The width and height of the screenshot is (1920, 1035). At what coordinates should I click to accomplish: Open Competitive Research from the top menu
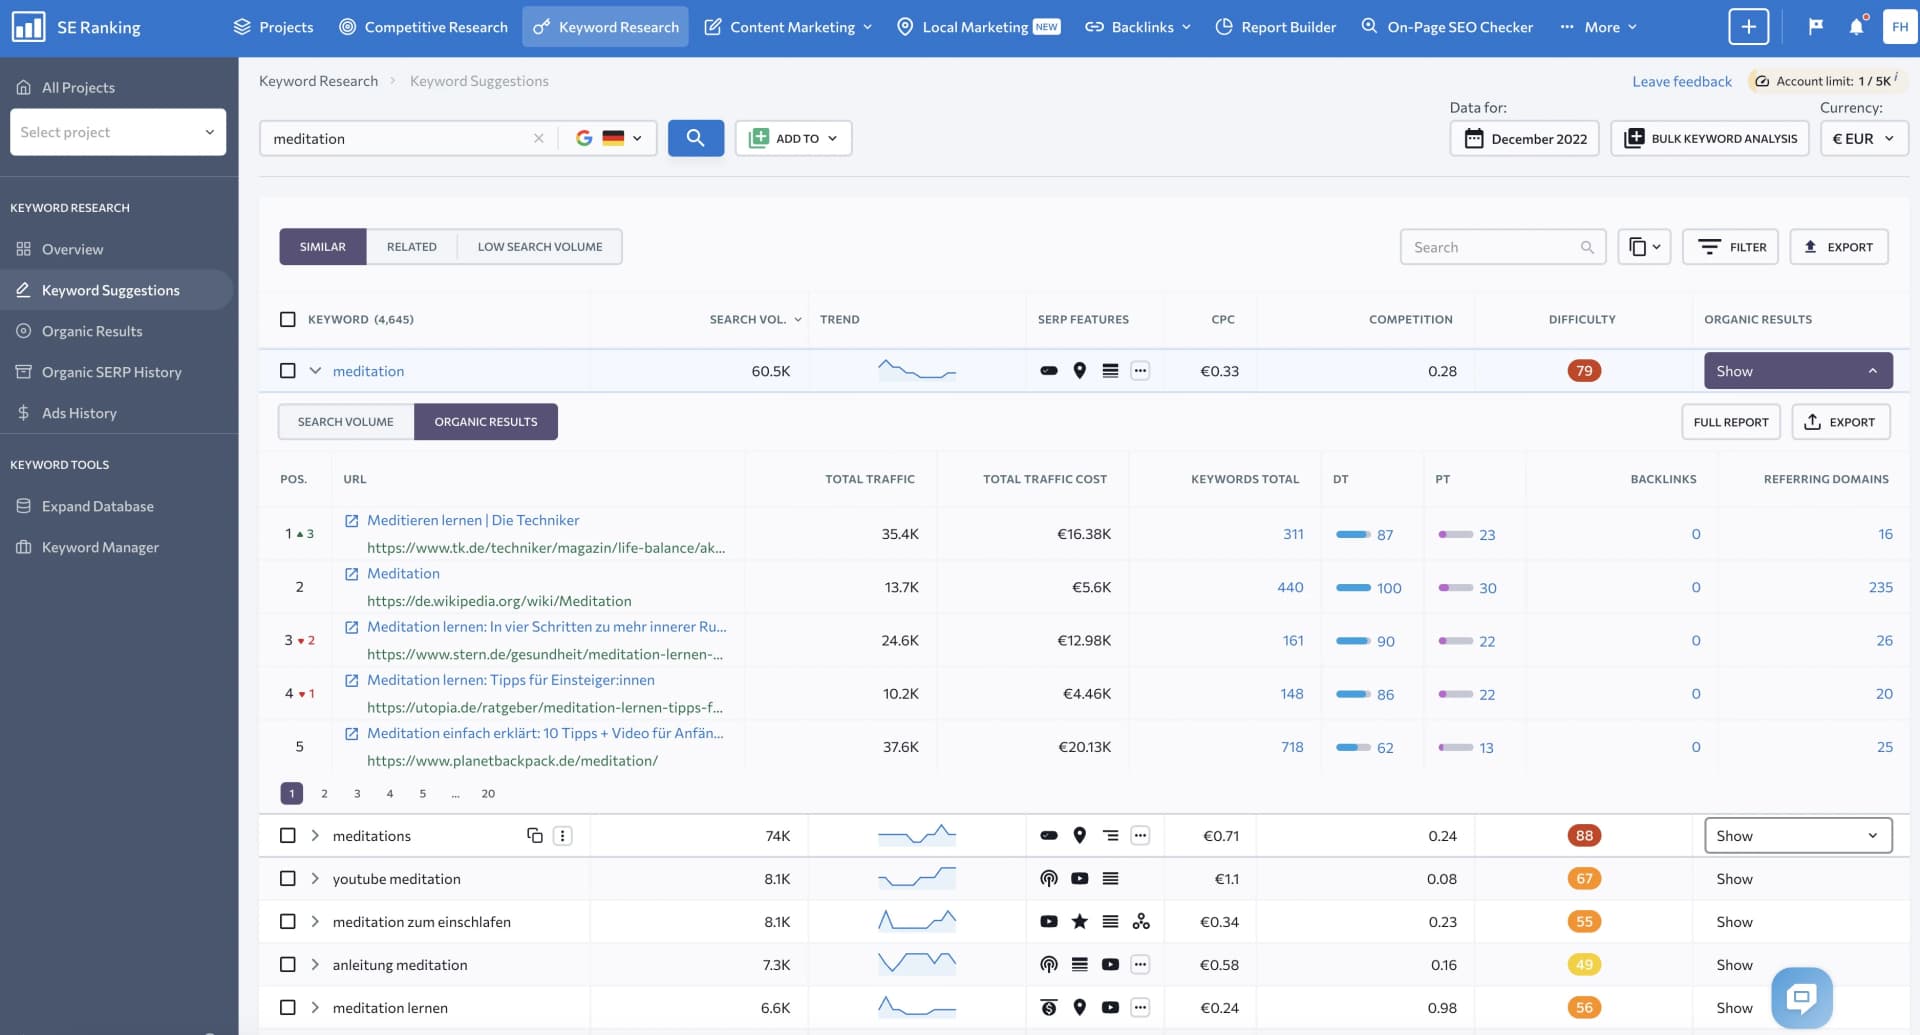click(x=424, y=27)
